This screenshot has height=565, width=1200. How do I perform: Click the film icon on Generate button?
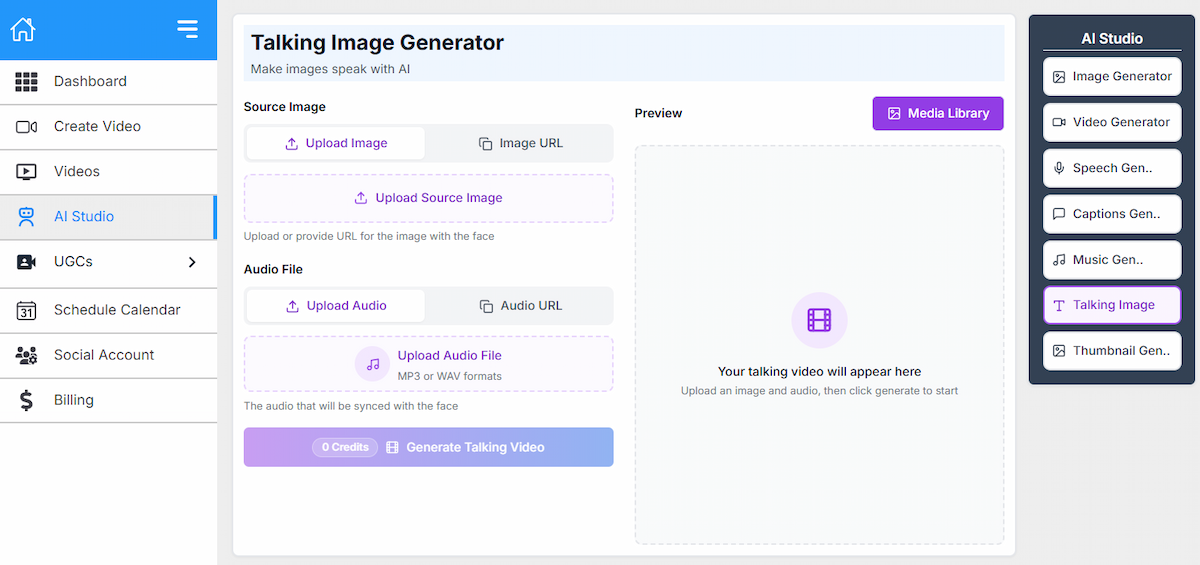(392, 447)
